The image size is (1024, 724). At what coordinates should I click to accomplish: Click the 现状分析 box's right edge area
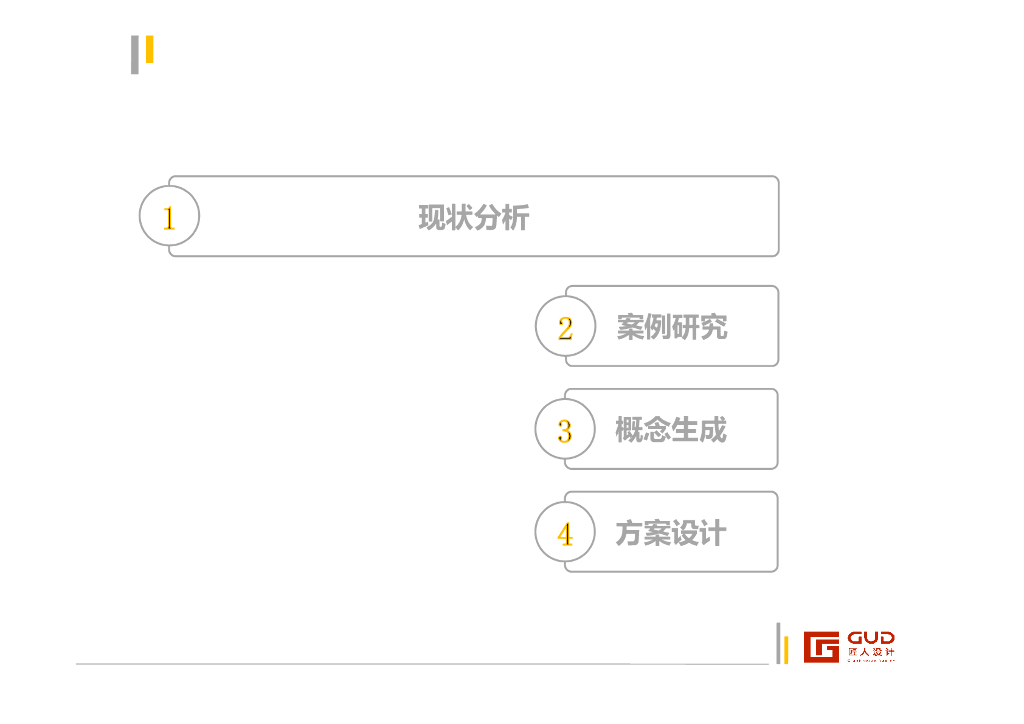(760, 216)
